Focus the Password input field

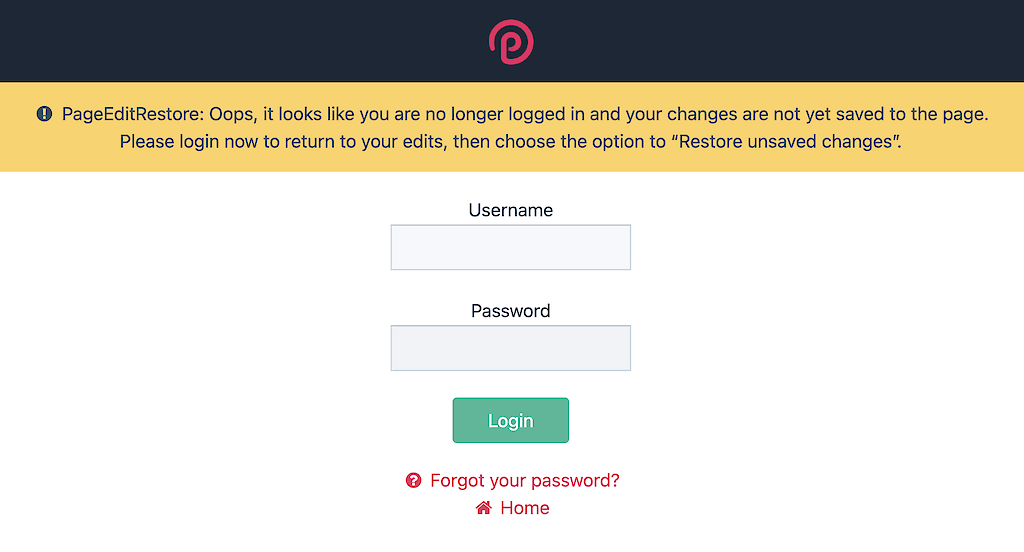click(511, 348)
